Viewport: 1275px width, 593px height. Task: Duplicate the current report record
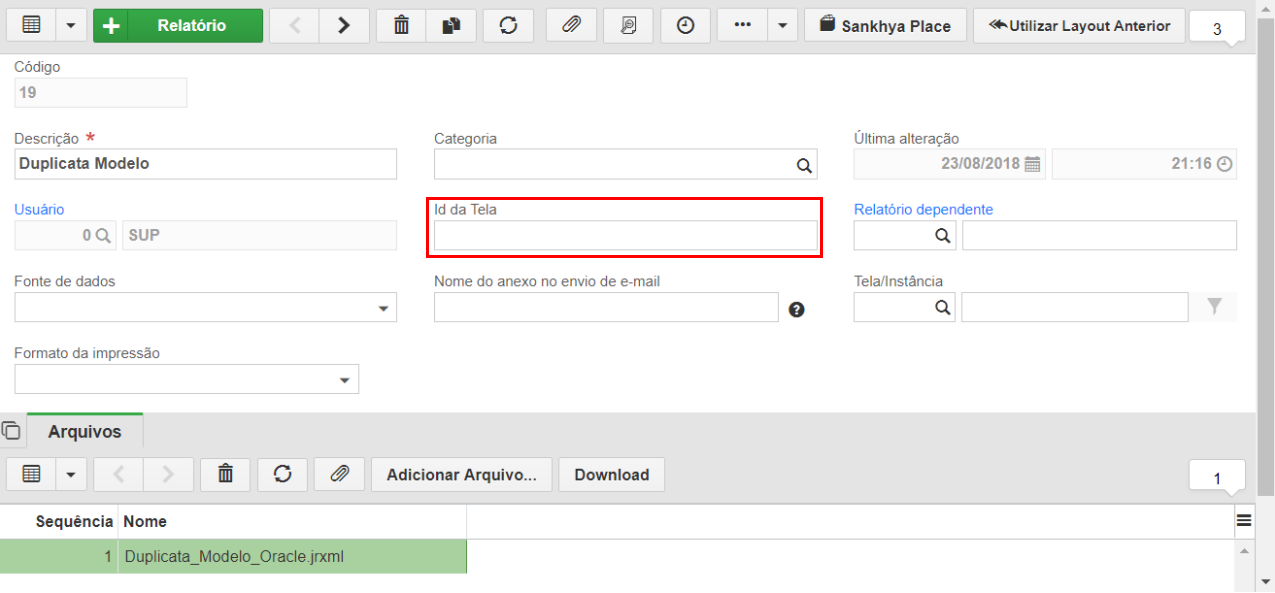pos(451,25)
